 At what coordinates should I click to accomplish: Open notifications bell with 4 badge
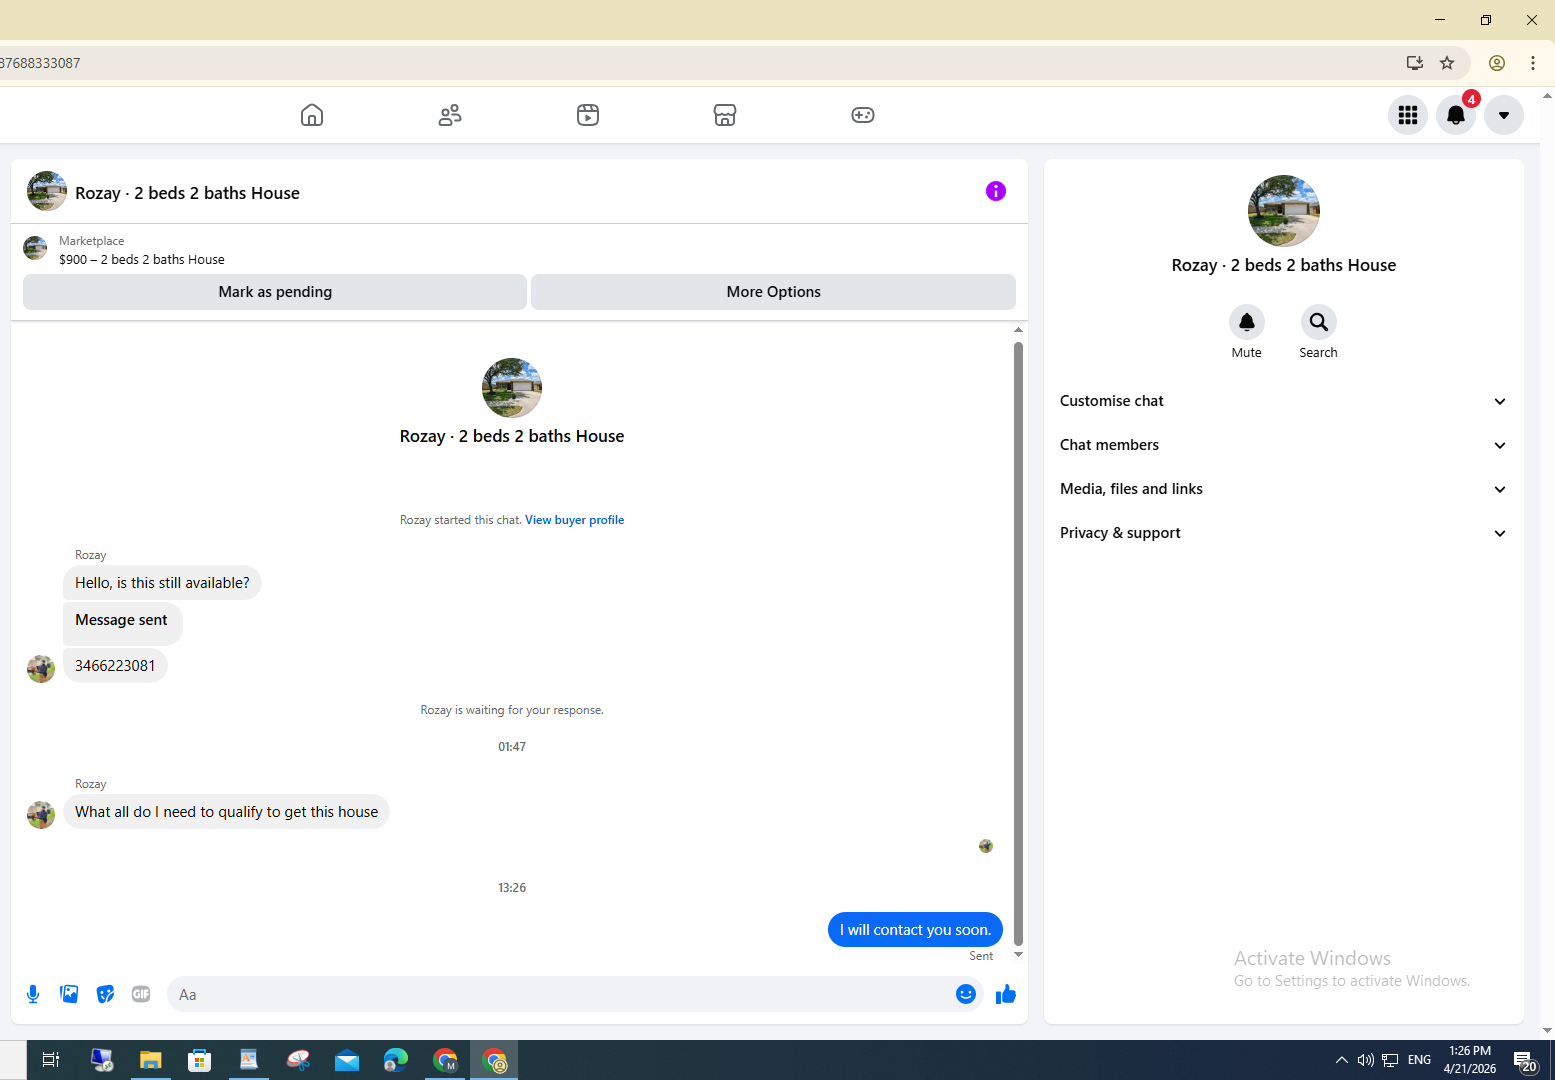[1456, 115]
